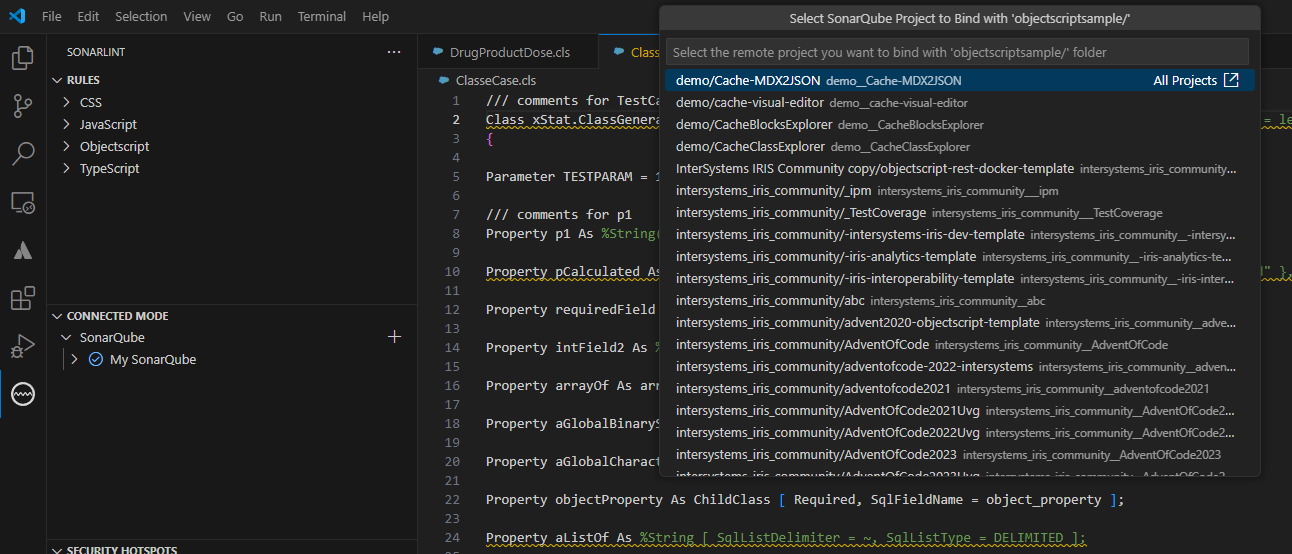The width and height of the screenshot is (1292, 554).
Task: Open the View menu
Action: (x=197, y=16)
